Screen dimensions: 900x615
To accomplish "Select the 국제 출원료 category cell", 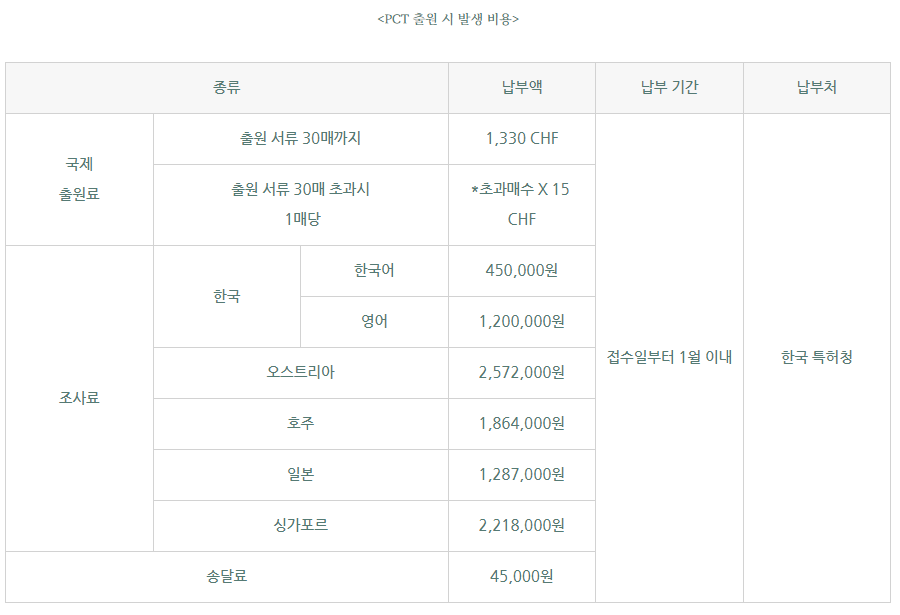I will [80, 179].
